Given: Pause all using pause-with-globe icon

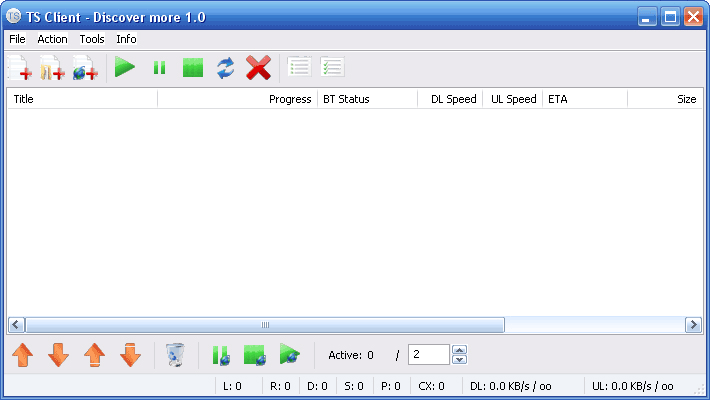Looking at the screenshot, I should [221, 355].
